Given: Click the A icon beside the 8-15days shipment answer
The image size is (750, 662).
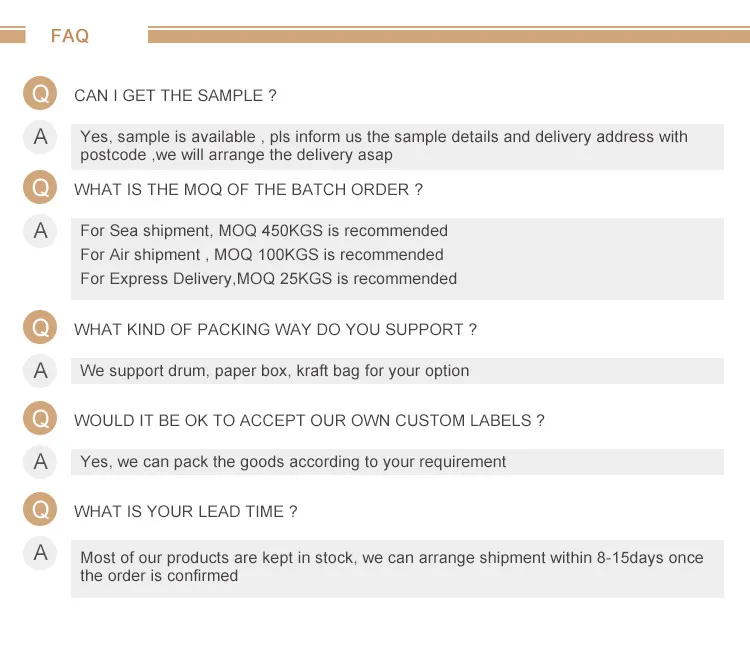Looking at the screenshot, I should (40, 553).
